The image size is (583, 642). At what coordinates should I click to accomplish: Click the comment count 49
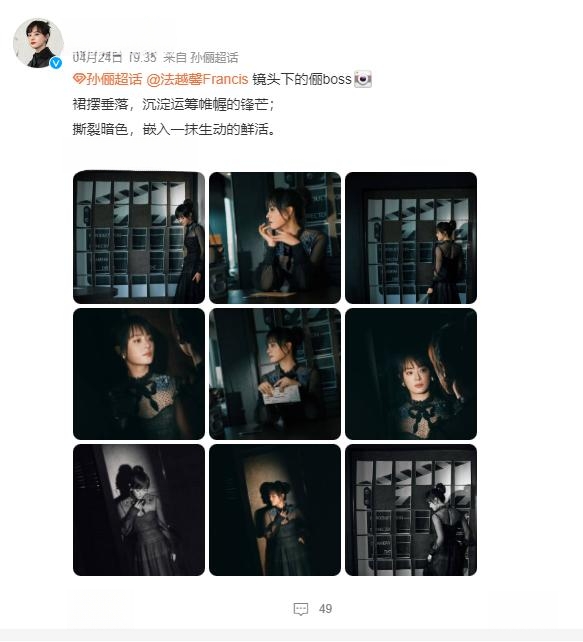tap(325, 608)
